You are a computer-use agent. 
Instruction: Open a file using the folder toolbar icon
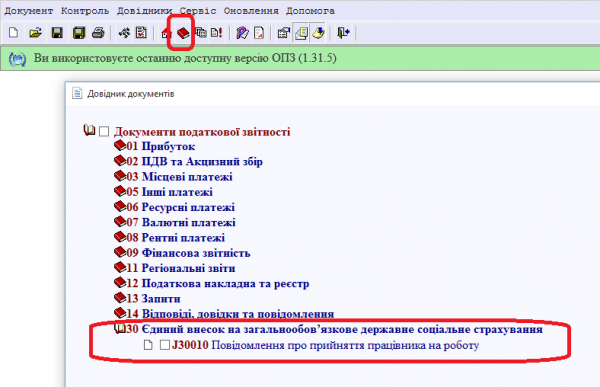(35, 33)
